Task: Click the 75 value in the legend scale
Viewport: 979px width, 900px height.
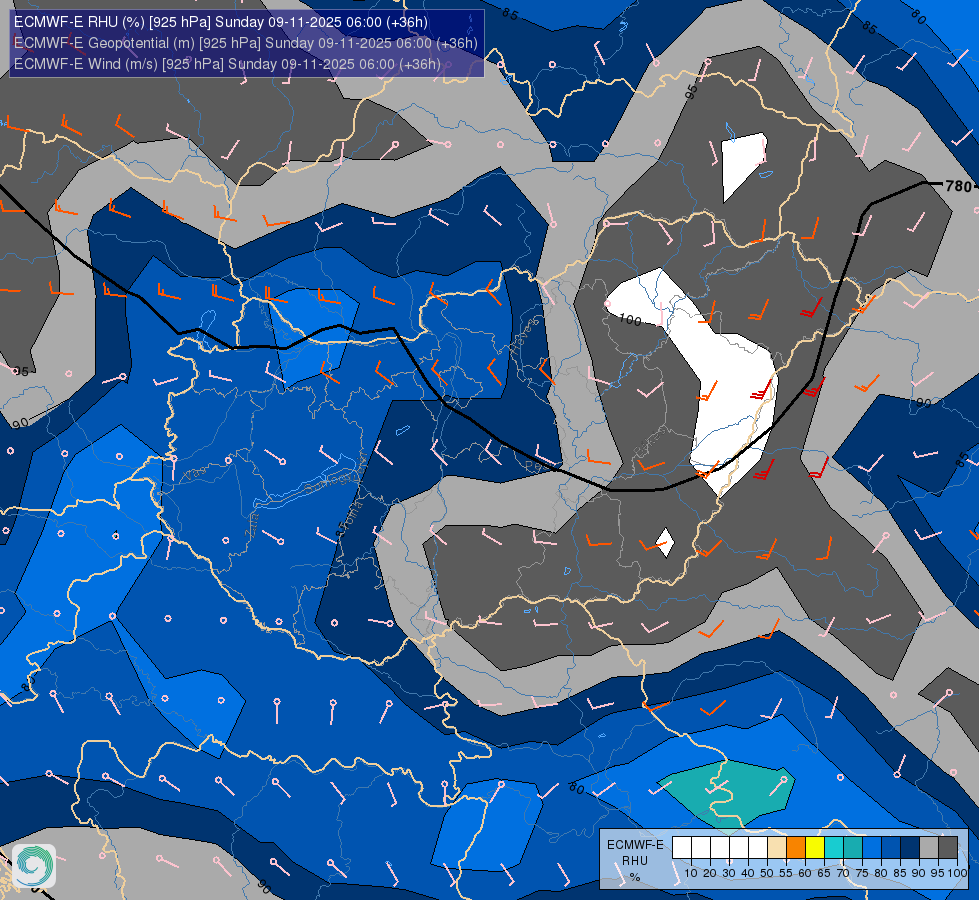Action: click(862, 873)
